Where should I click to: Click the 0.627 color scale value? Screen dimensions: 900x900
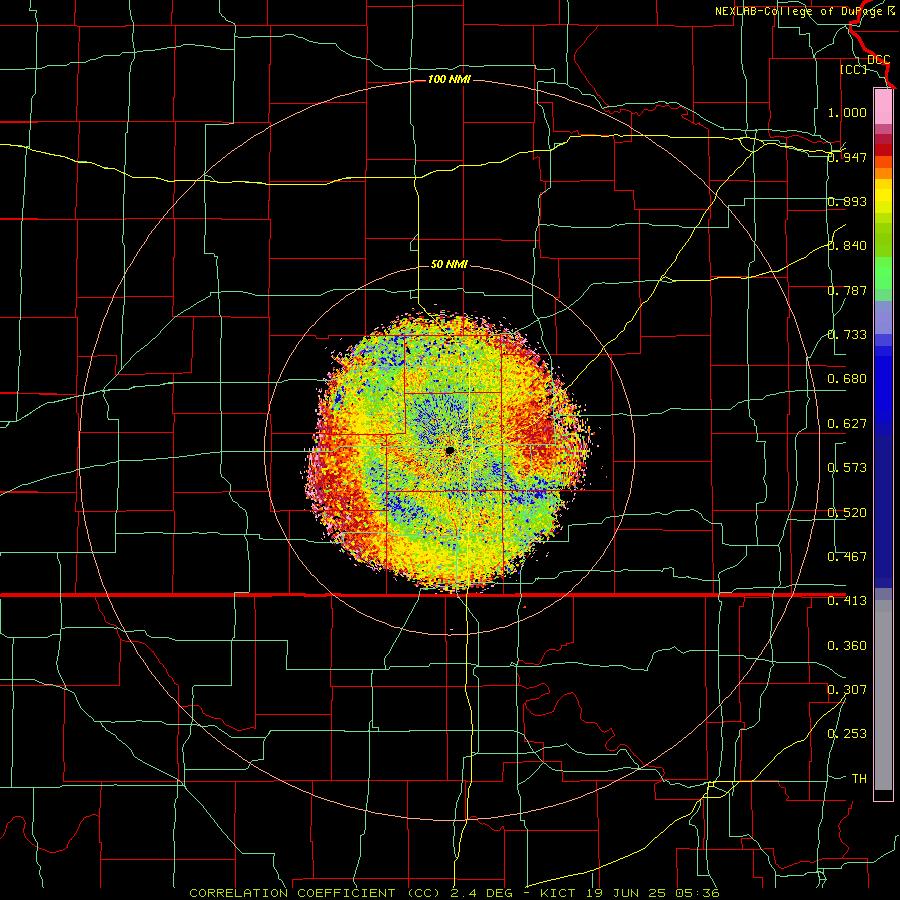coord(847,424)
